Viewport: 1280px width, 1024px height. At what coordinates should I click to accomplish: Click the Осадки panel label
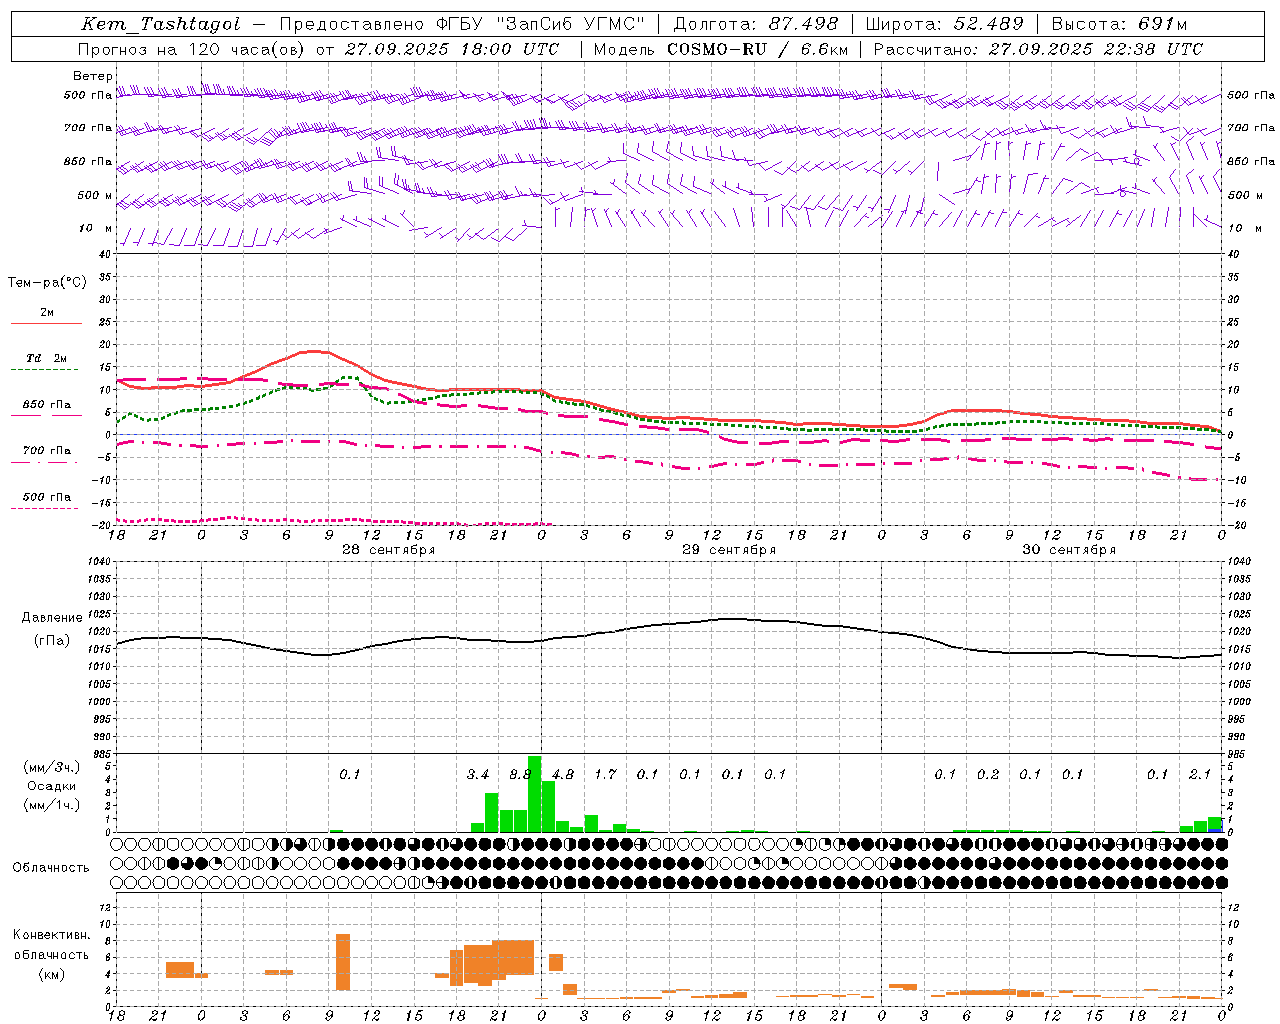(x=51, y=786)
